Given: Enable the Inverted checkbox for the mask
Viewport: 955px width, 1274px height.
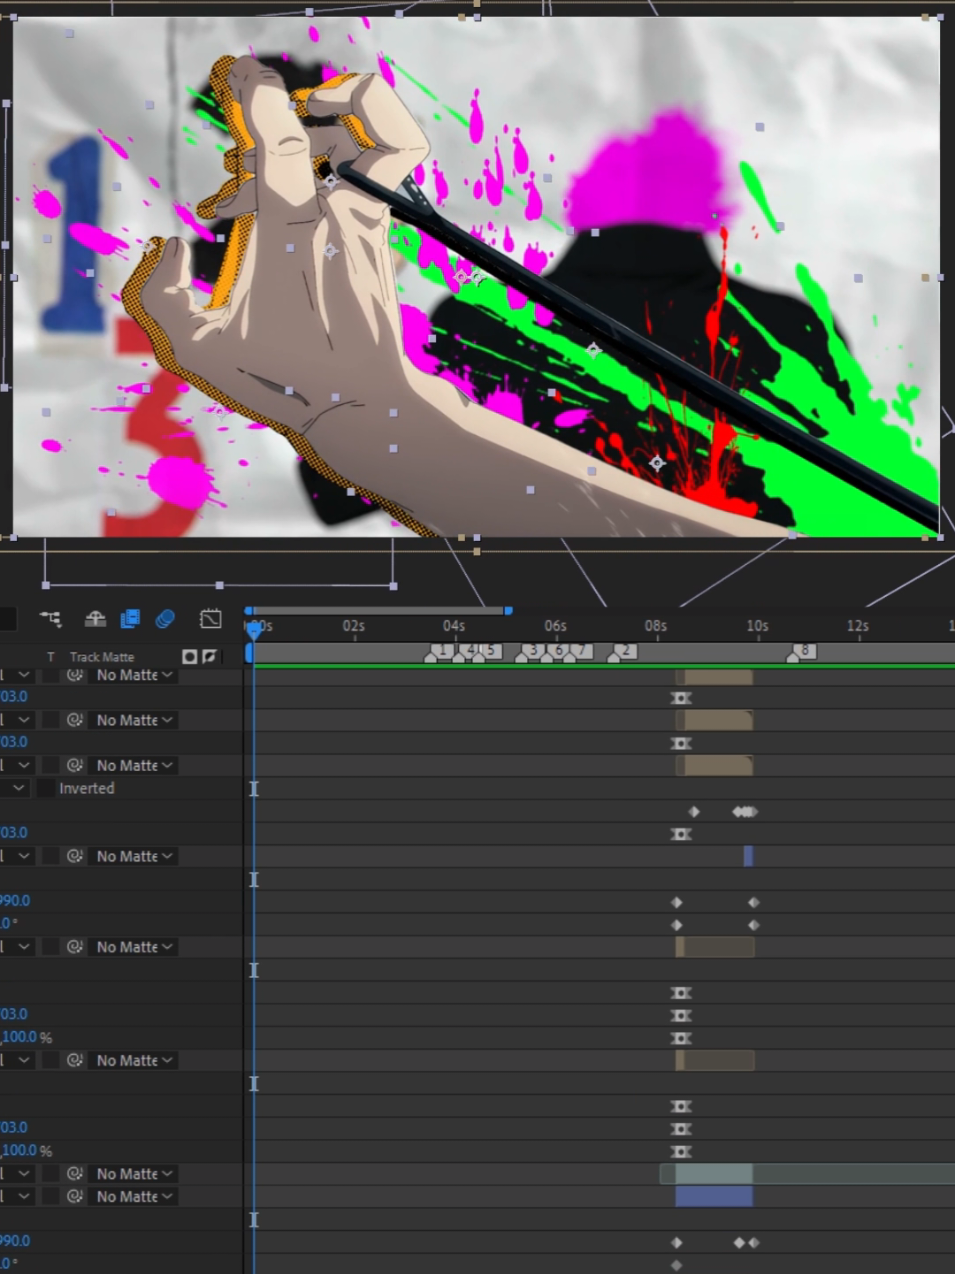Looking at the screenshot, I should 46,788.
